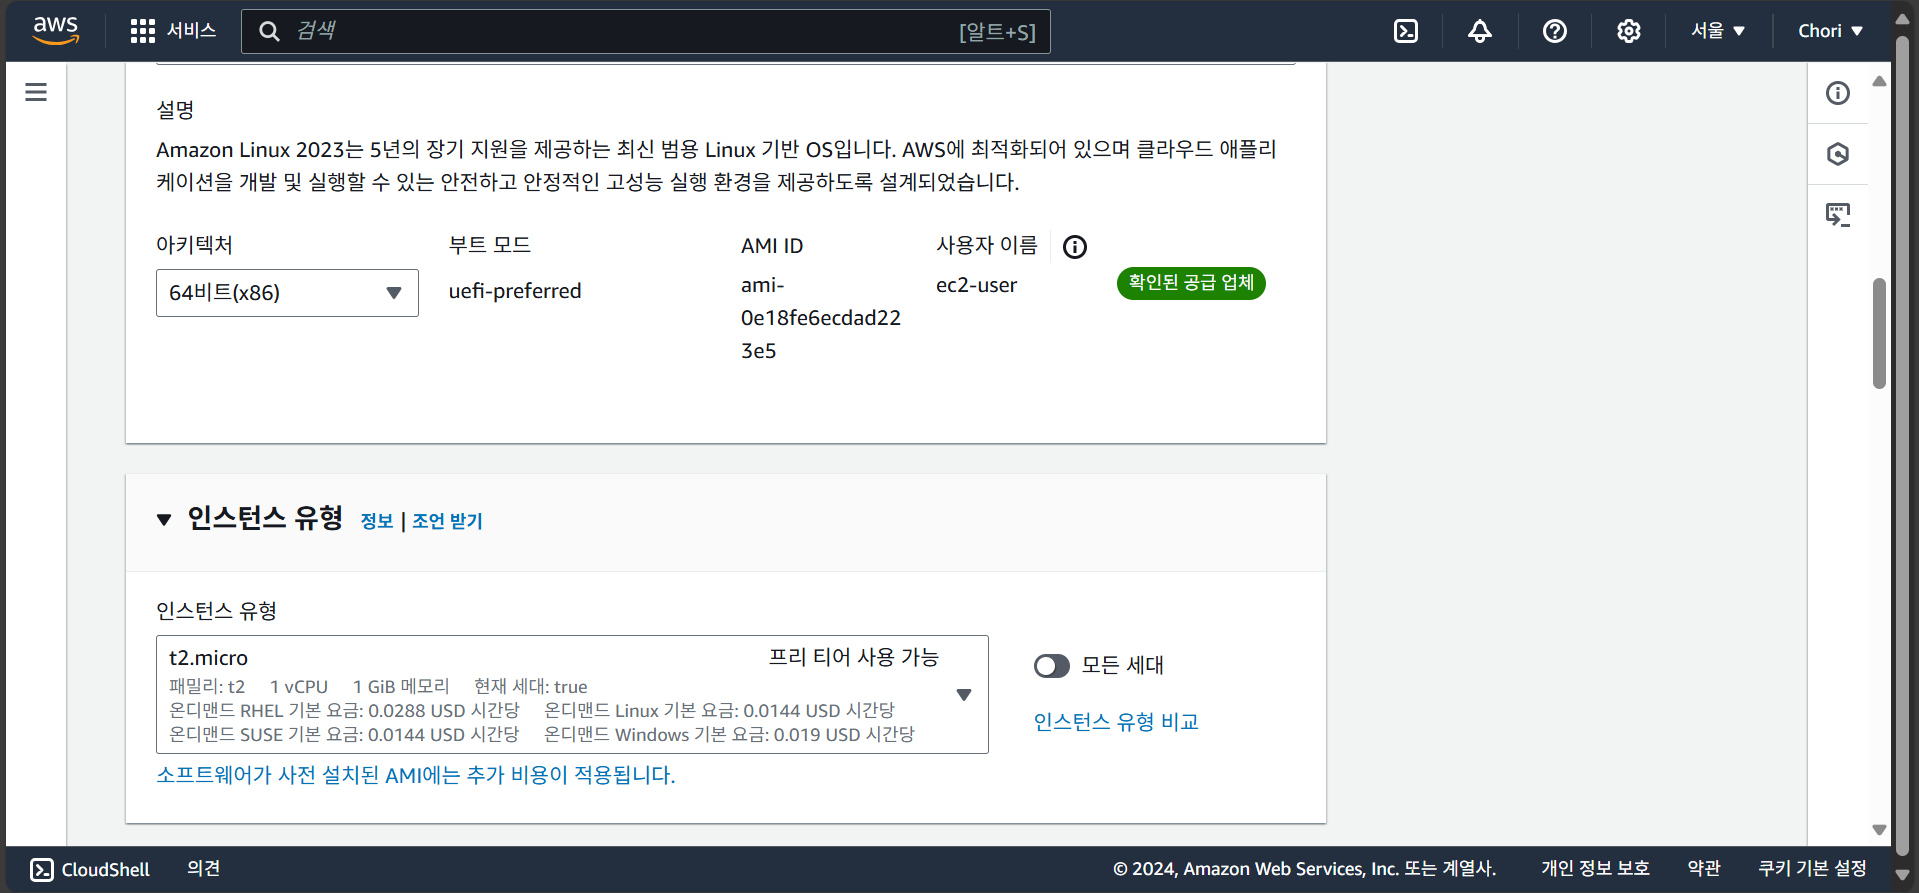Toggle the 모든 세대 switch
The width and height of the screenshot is (1919, 893).
click(x=1052, y=666)
